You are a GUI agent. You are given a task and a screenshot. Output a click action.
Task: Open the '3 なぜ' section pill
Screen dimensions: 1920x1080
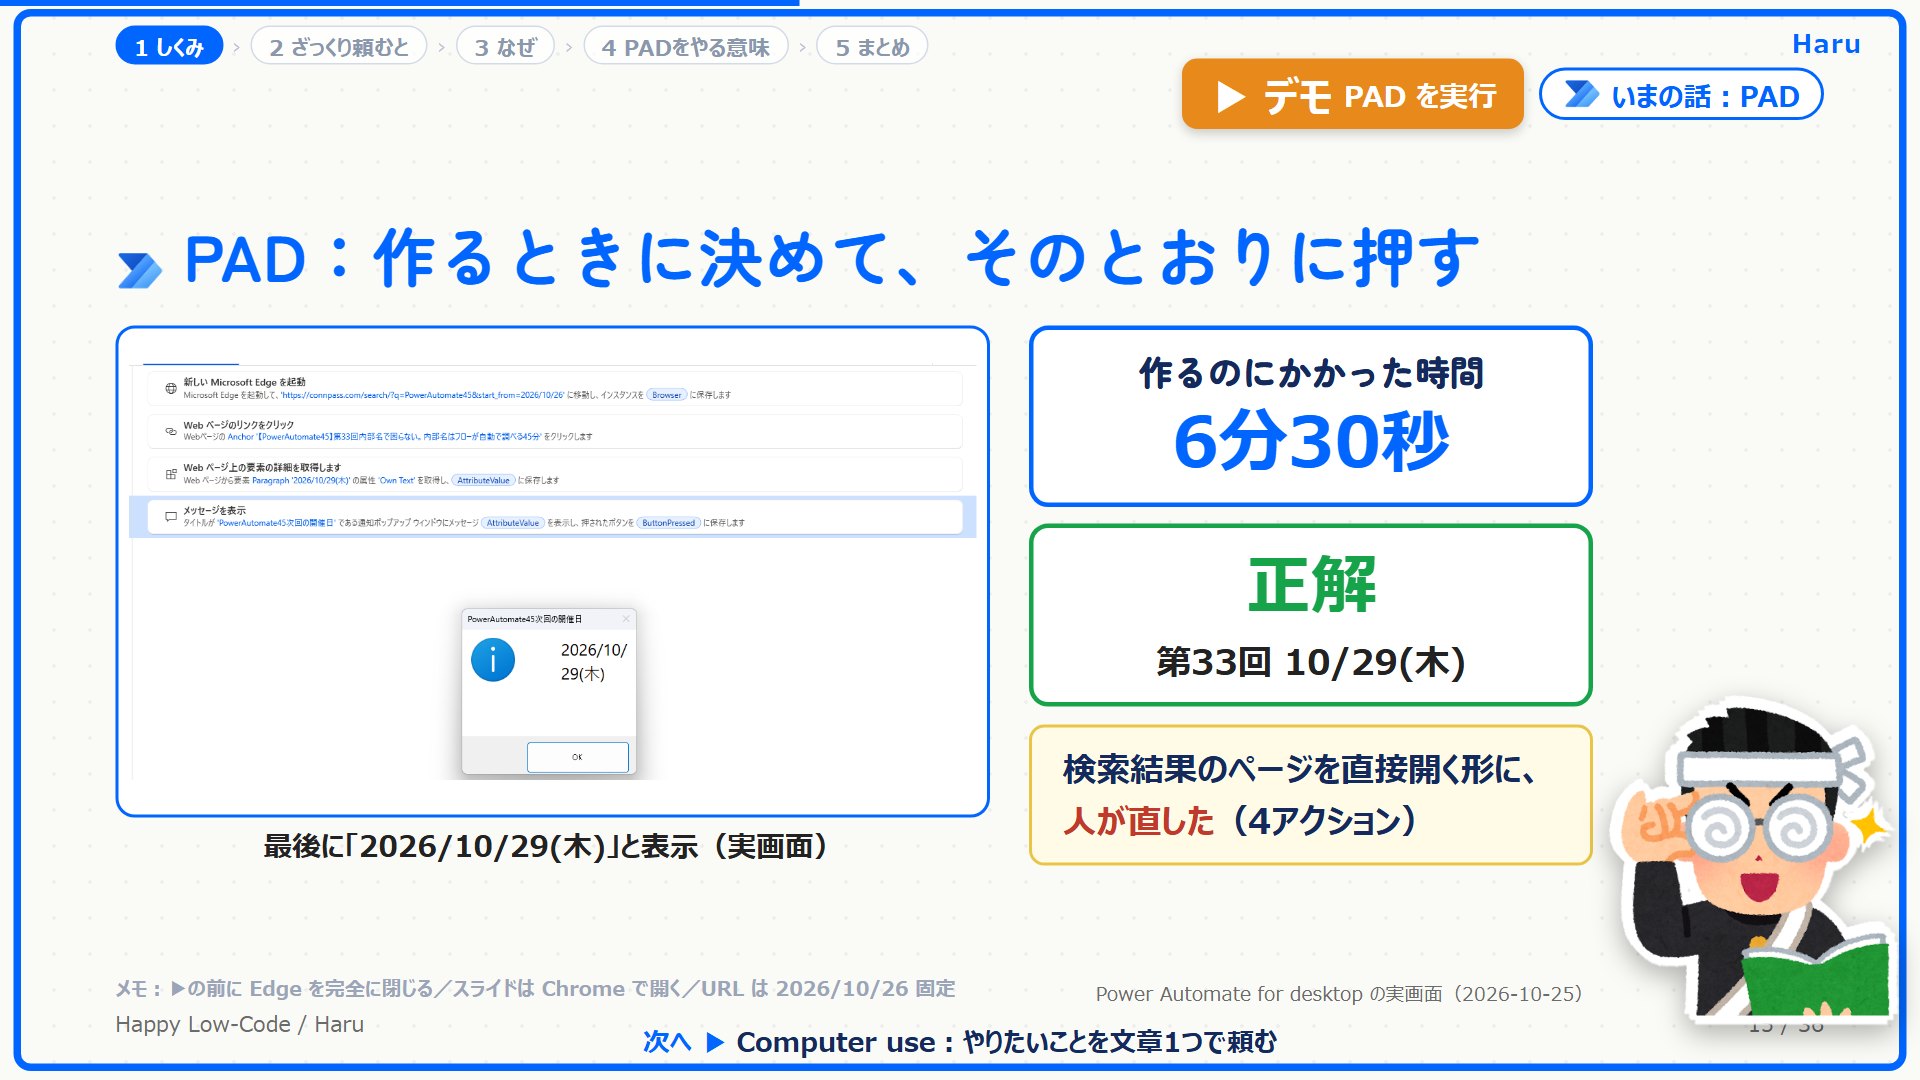pyautogui.click(x=505, y=46)
